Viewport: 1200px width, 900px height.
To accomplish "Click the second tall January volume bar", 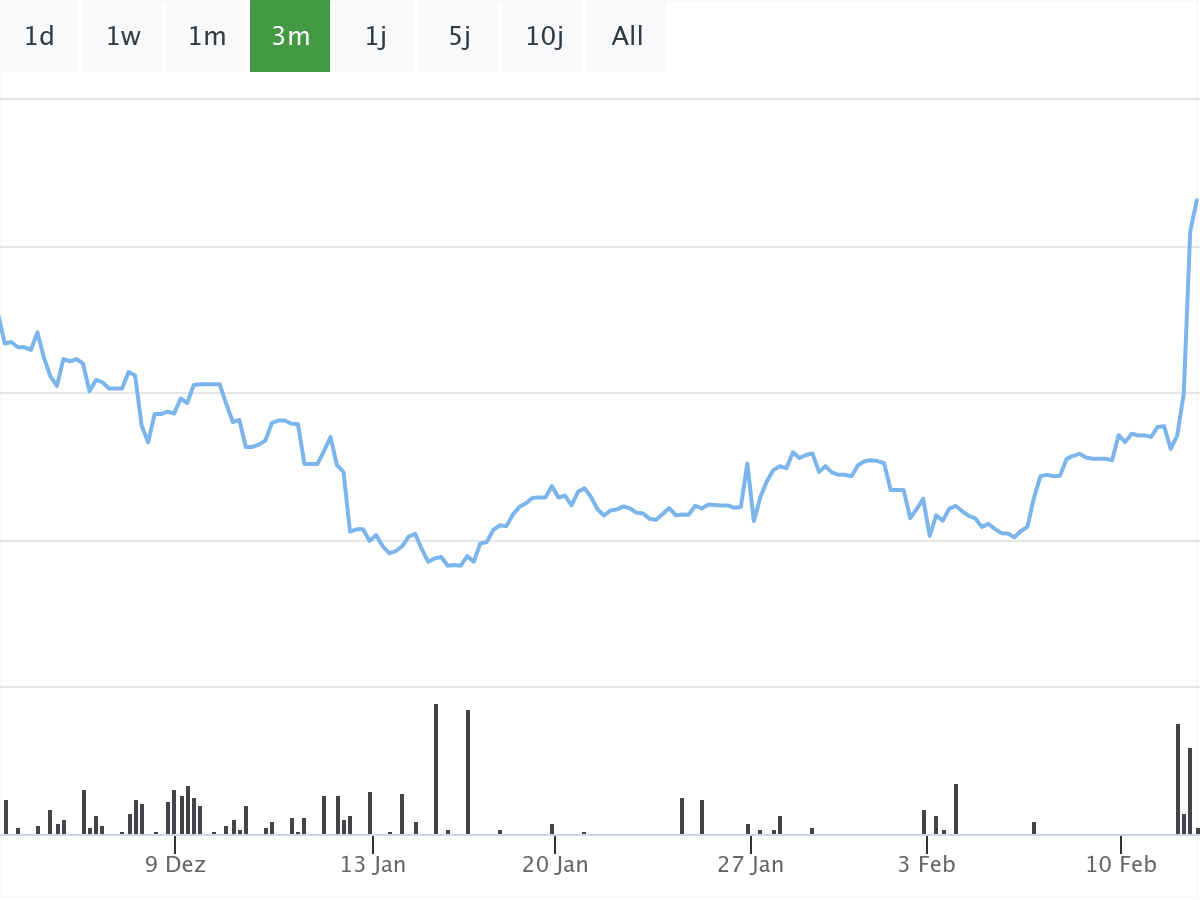I will click(468, 771).
